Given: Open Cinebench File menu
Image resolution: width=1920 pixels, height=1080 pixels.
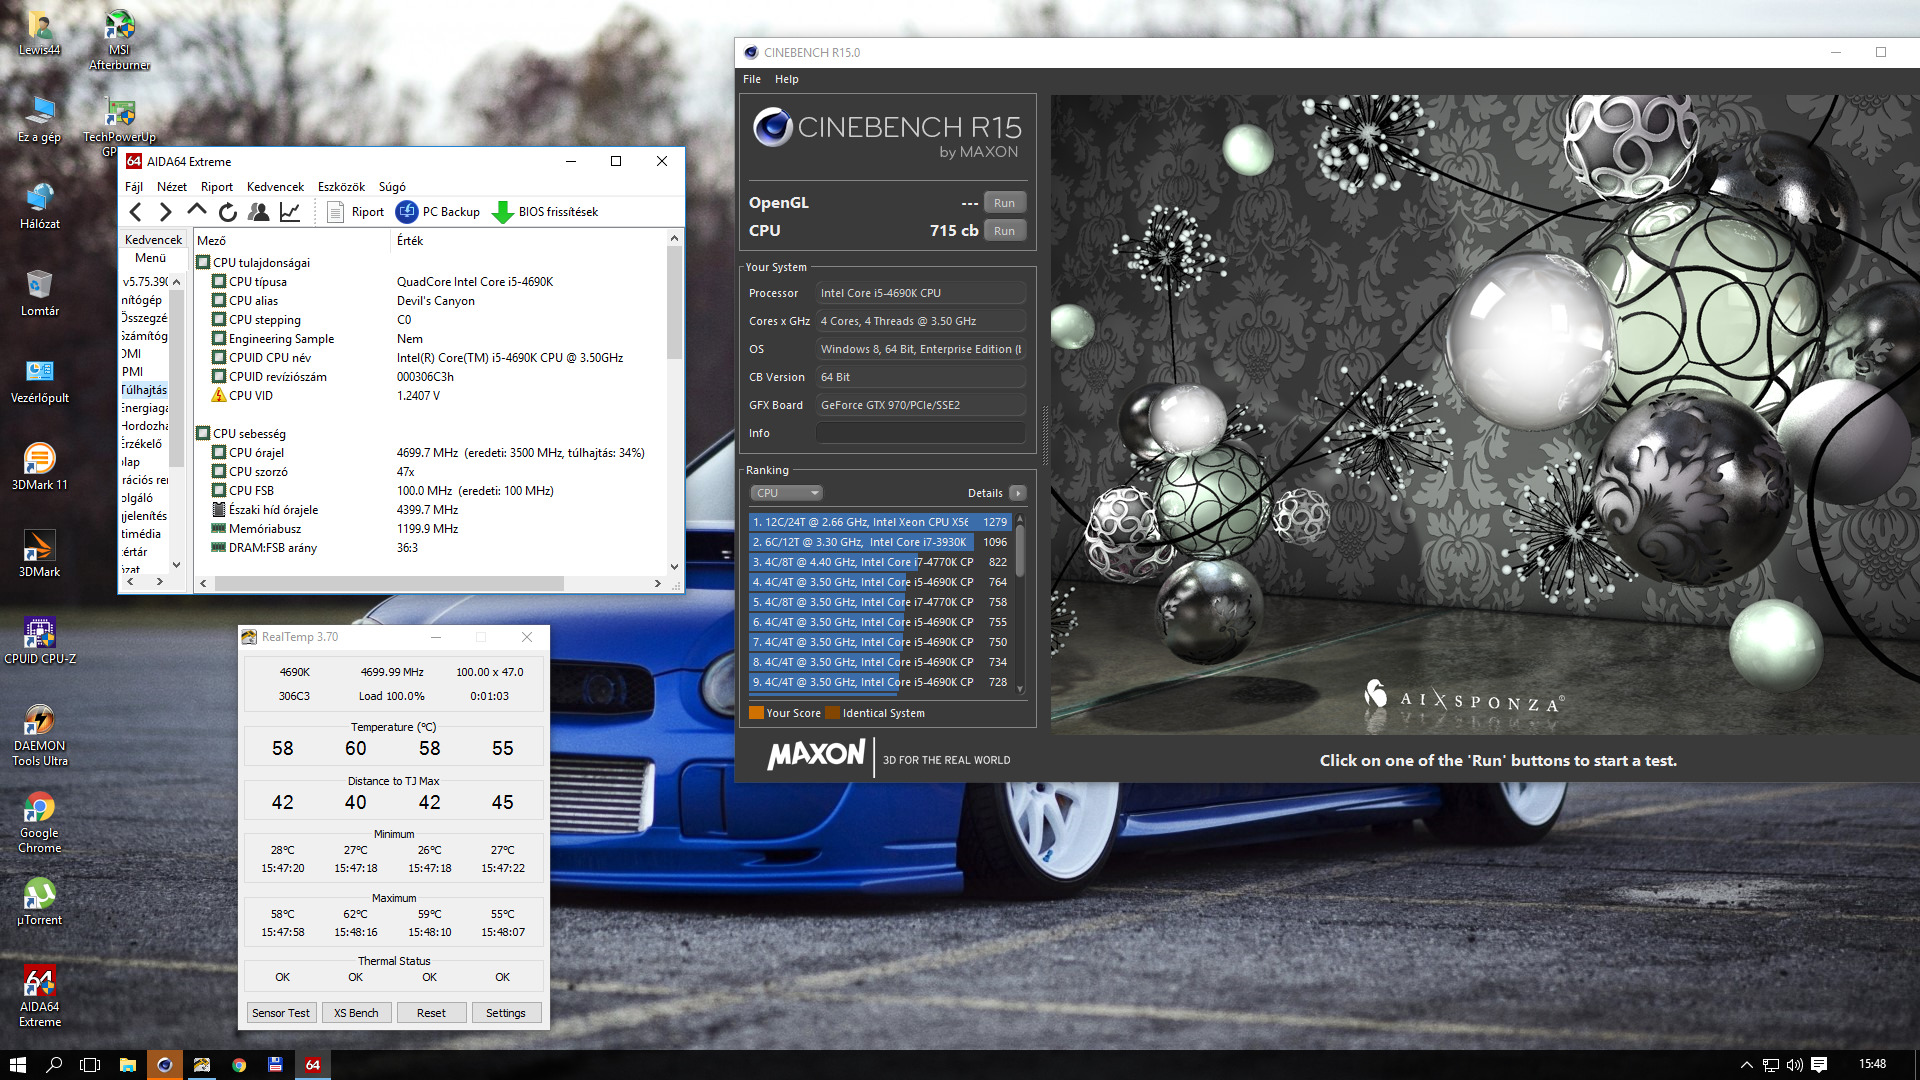Looking at the screenshot, I should point(752,79).
